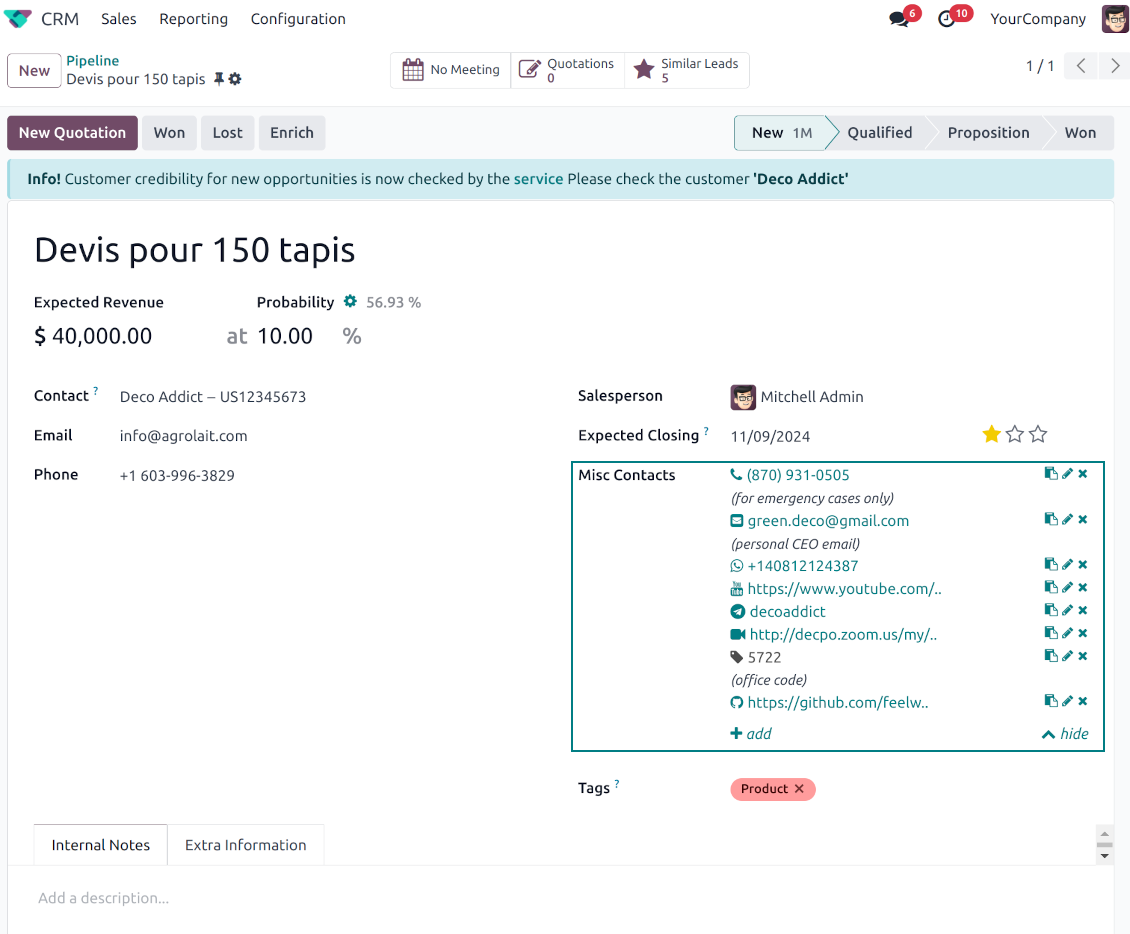Set priority to two stars
Image resolution: width=1130 pixels, height=934 pixels.
(1015, 434)
